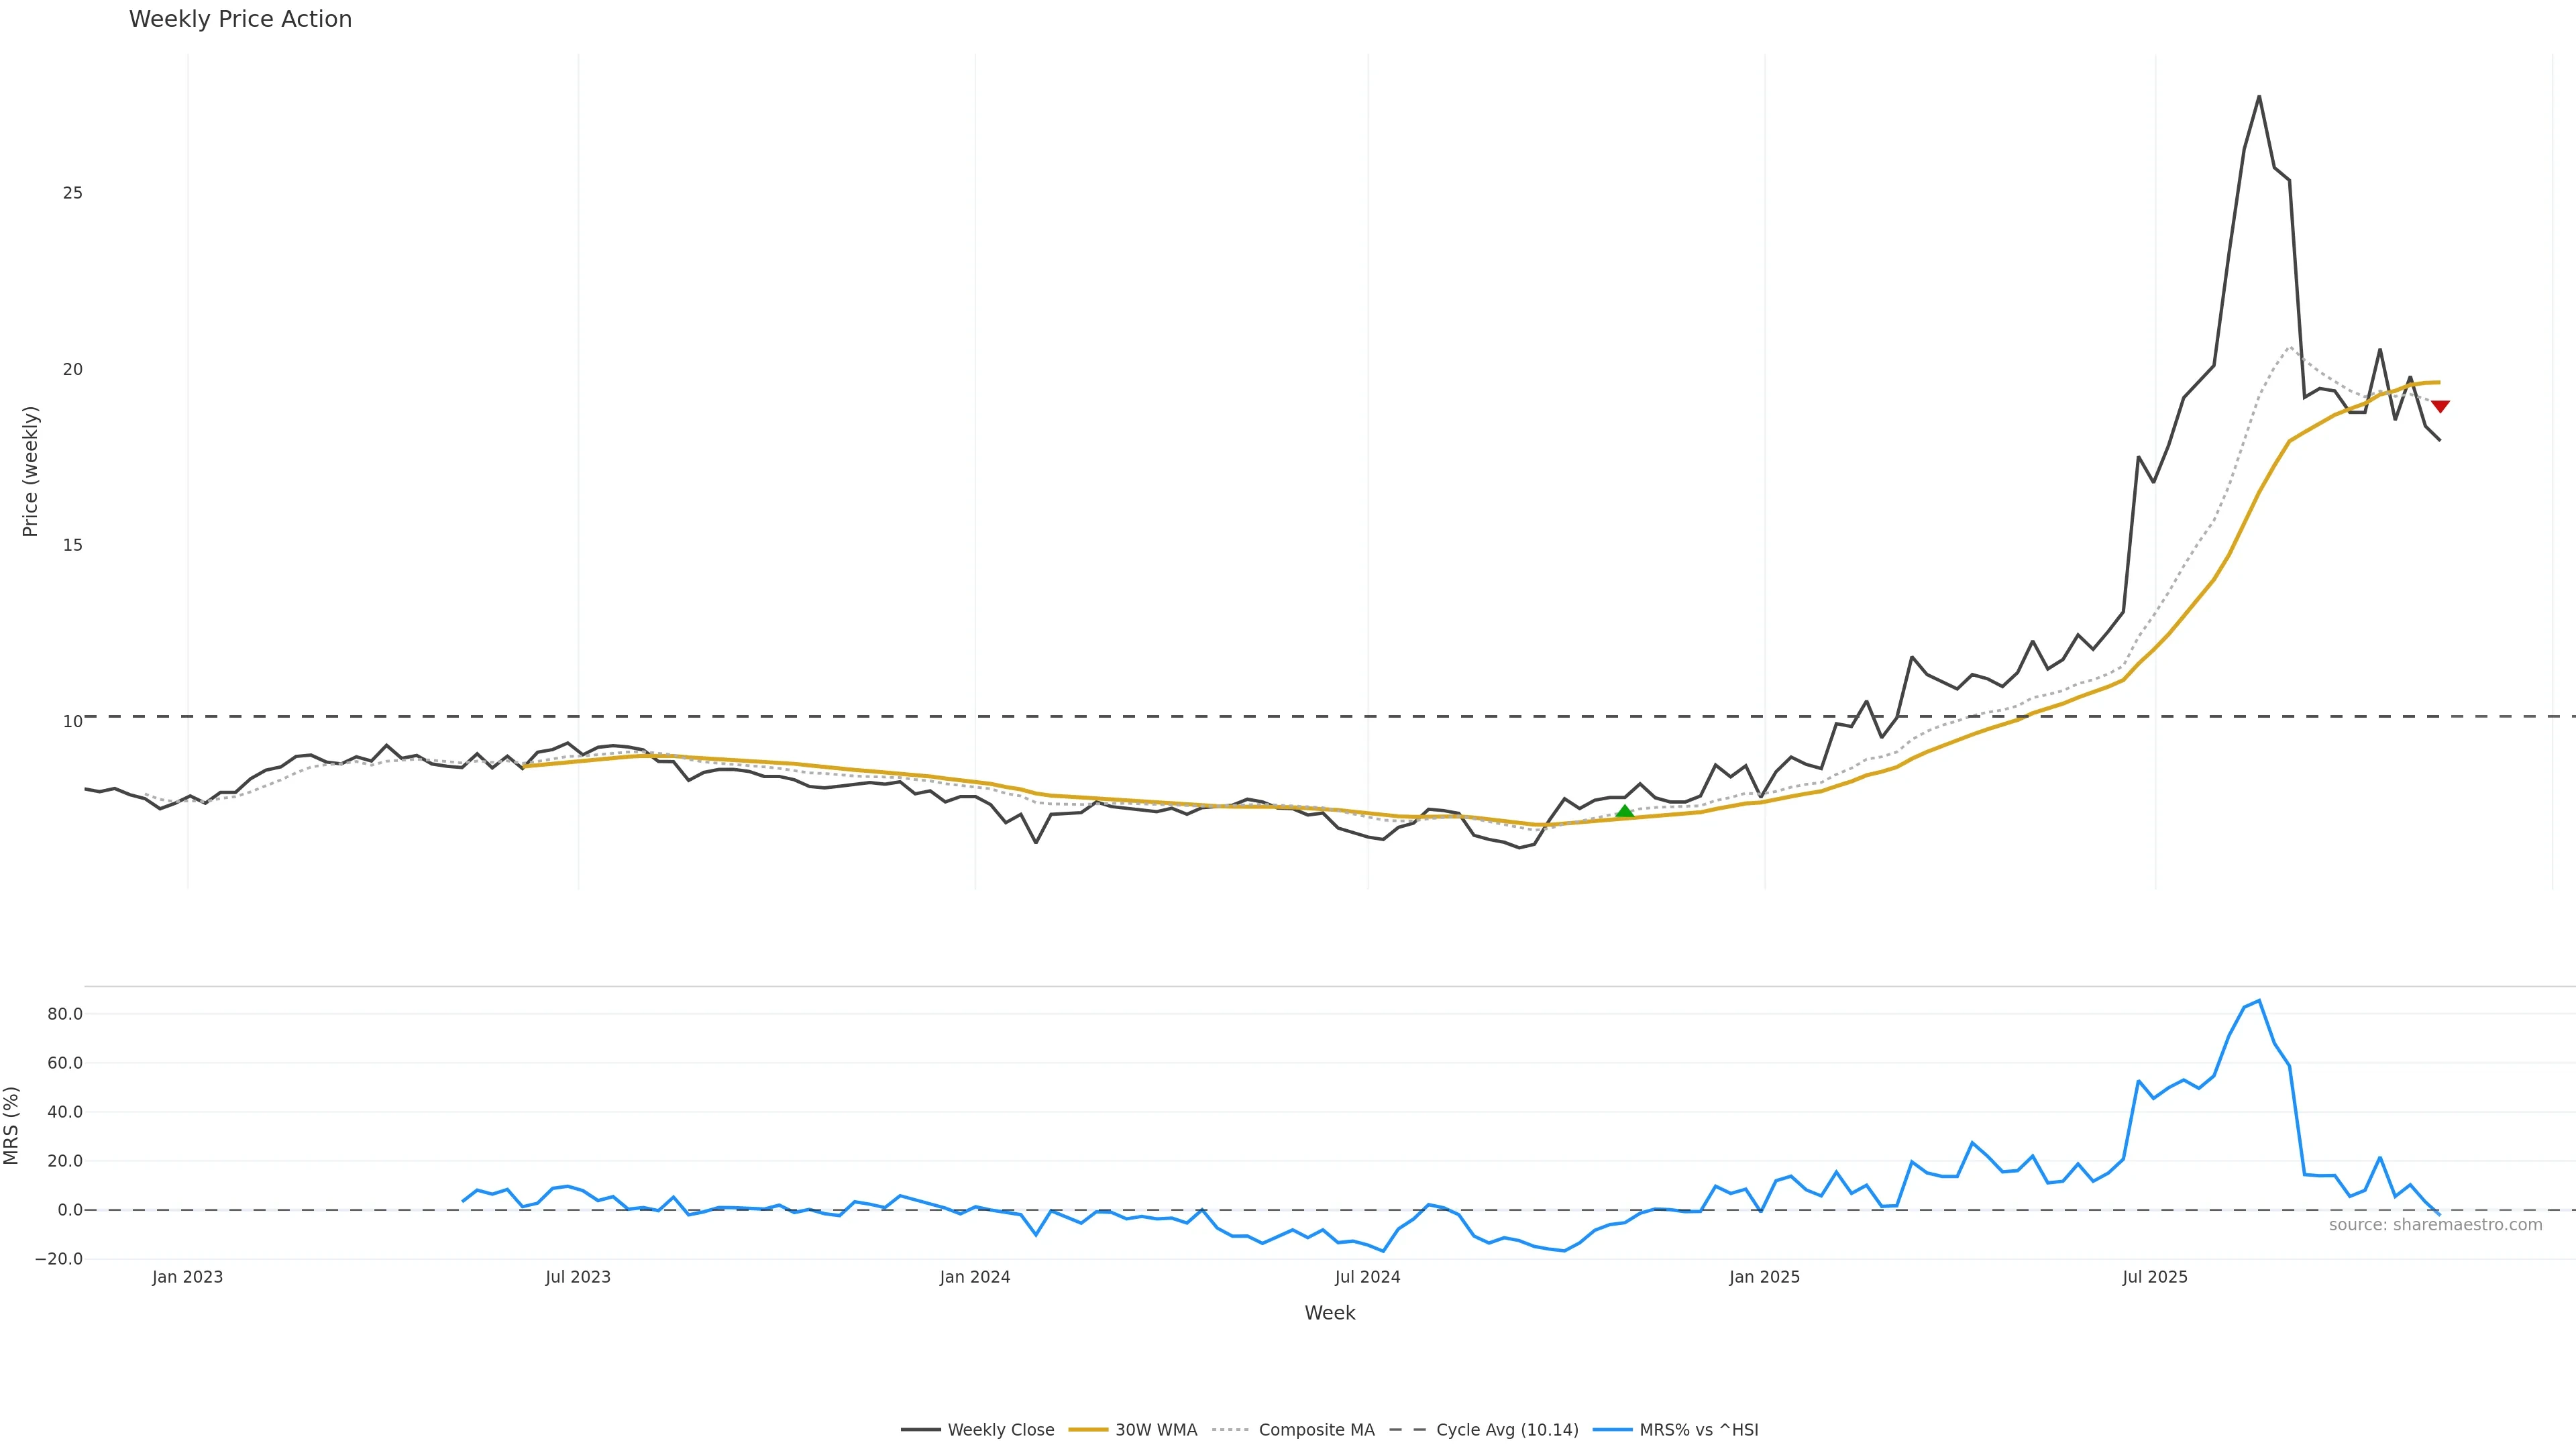Select the Jan 2024 x-axis tick label
Image resolution: width=2576 pixels, height=1449 pixels.
click(975, 1277)
